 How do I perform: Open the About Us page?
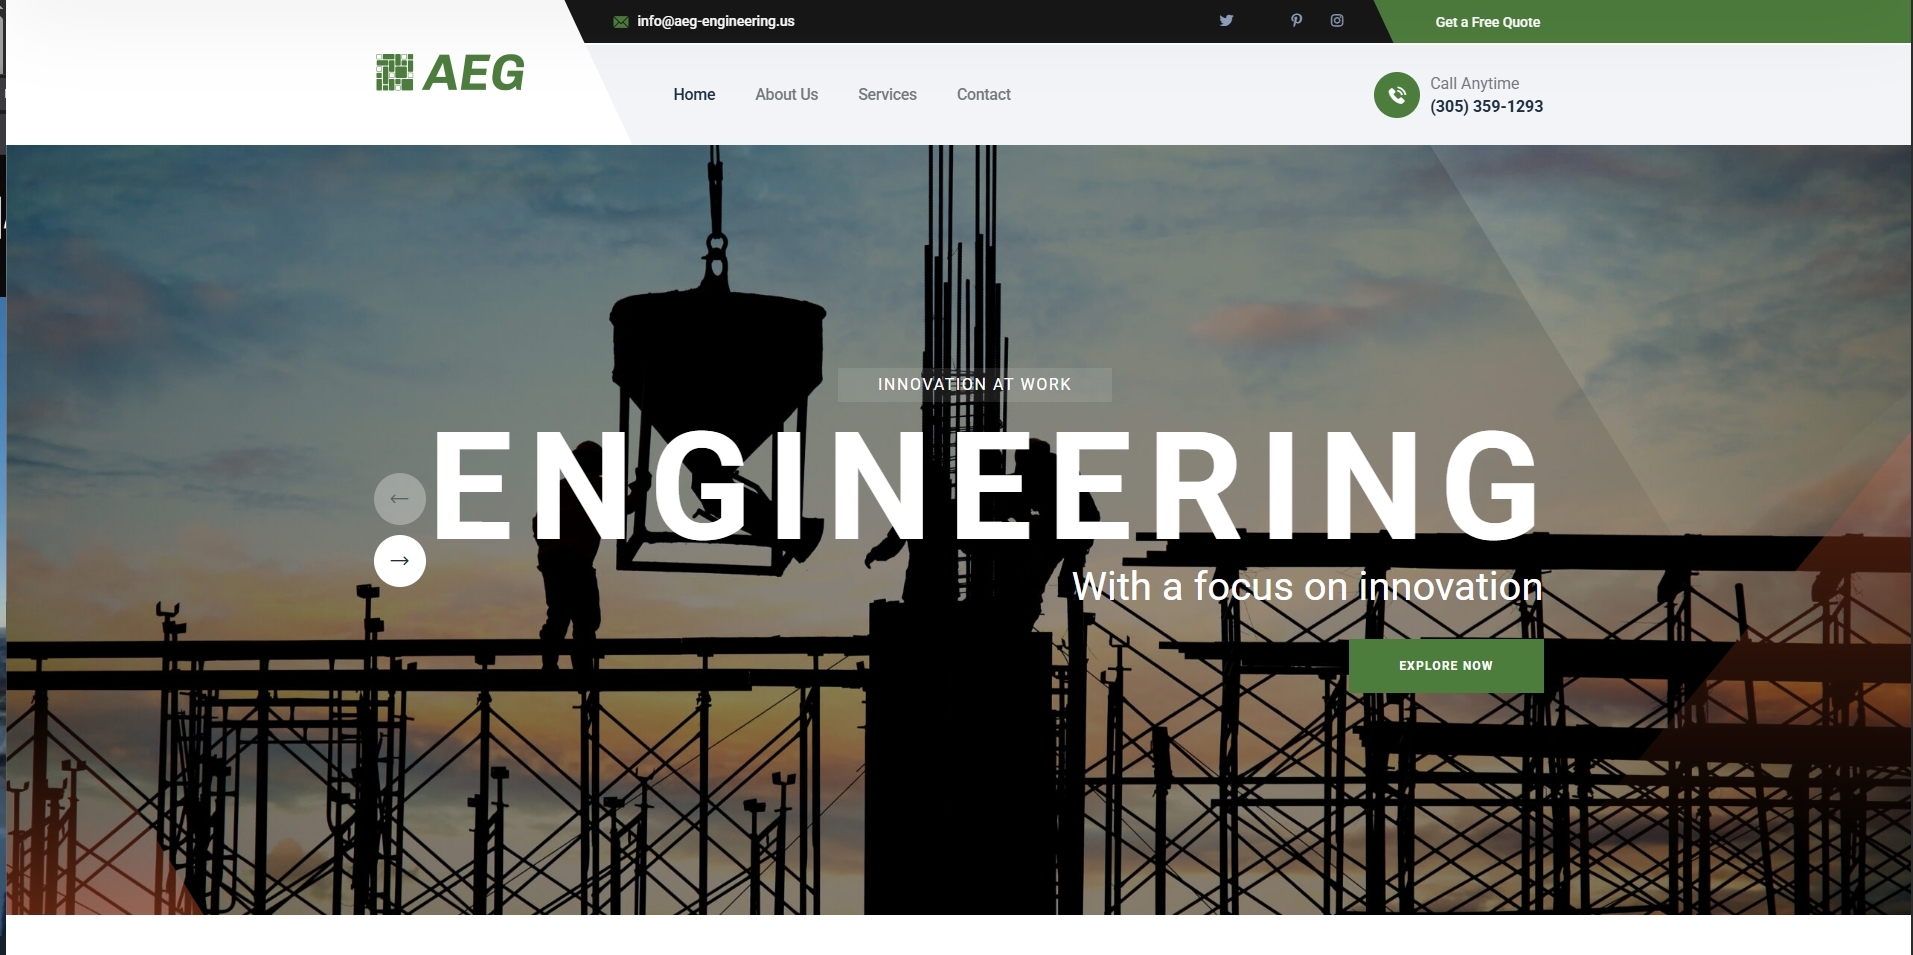pos(786,94)
